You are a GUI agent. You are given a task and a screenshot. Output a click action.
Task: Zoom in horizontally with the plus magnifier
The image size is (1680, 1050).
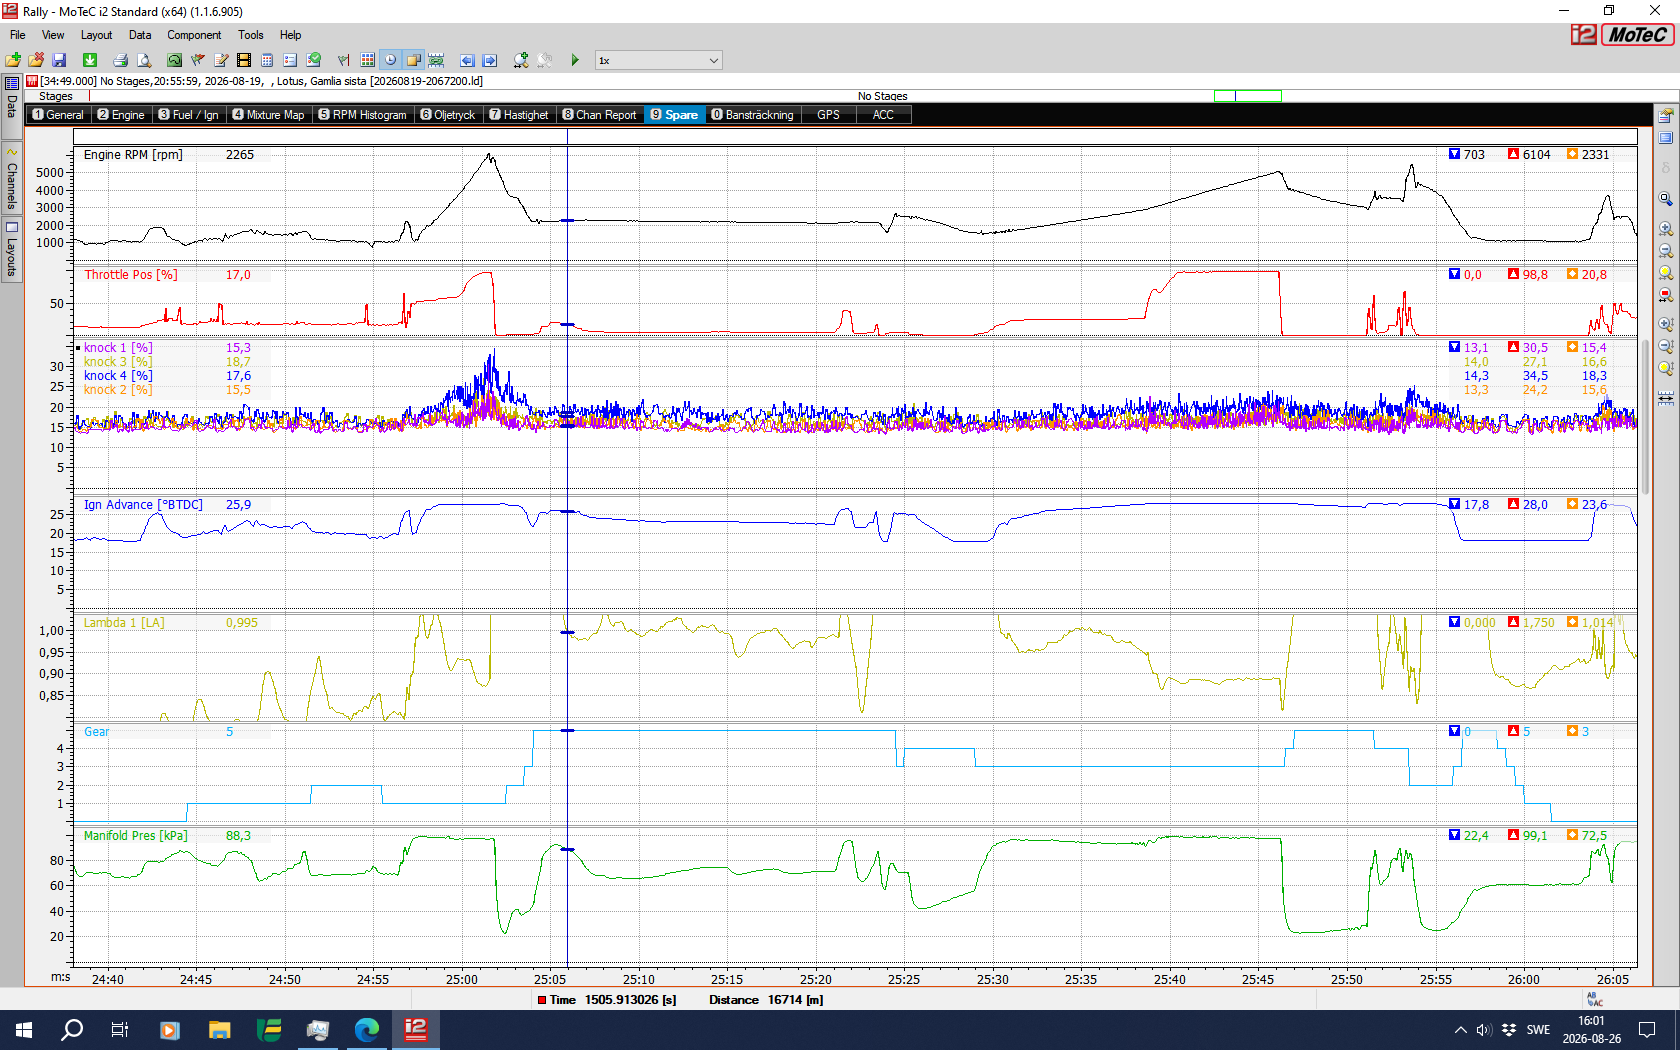[1666, 229]
